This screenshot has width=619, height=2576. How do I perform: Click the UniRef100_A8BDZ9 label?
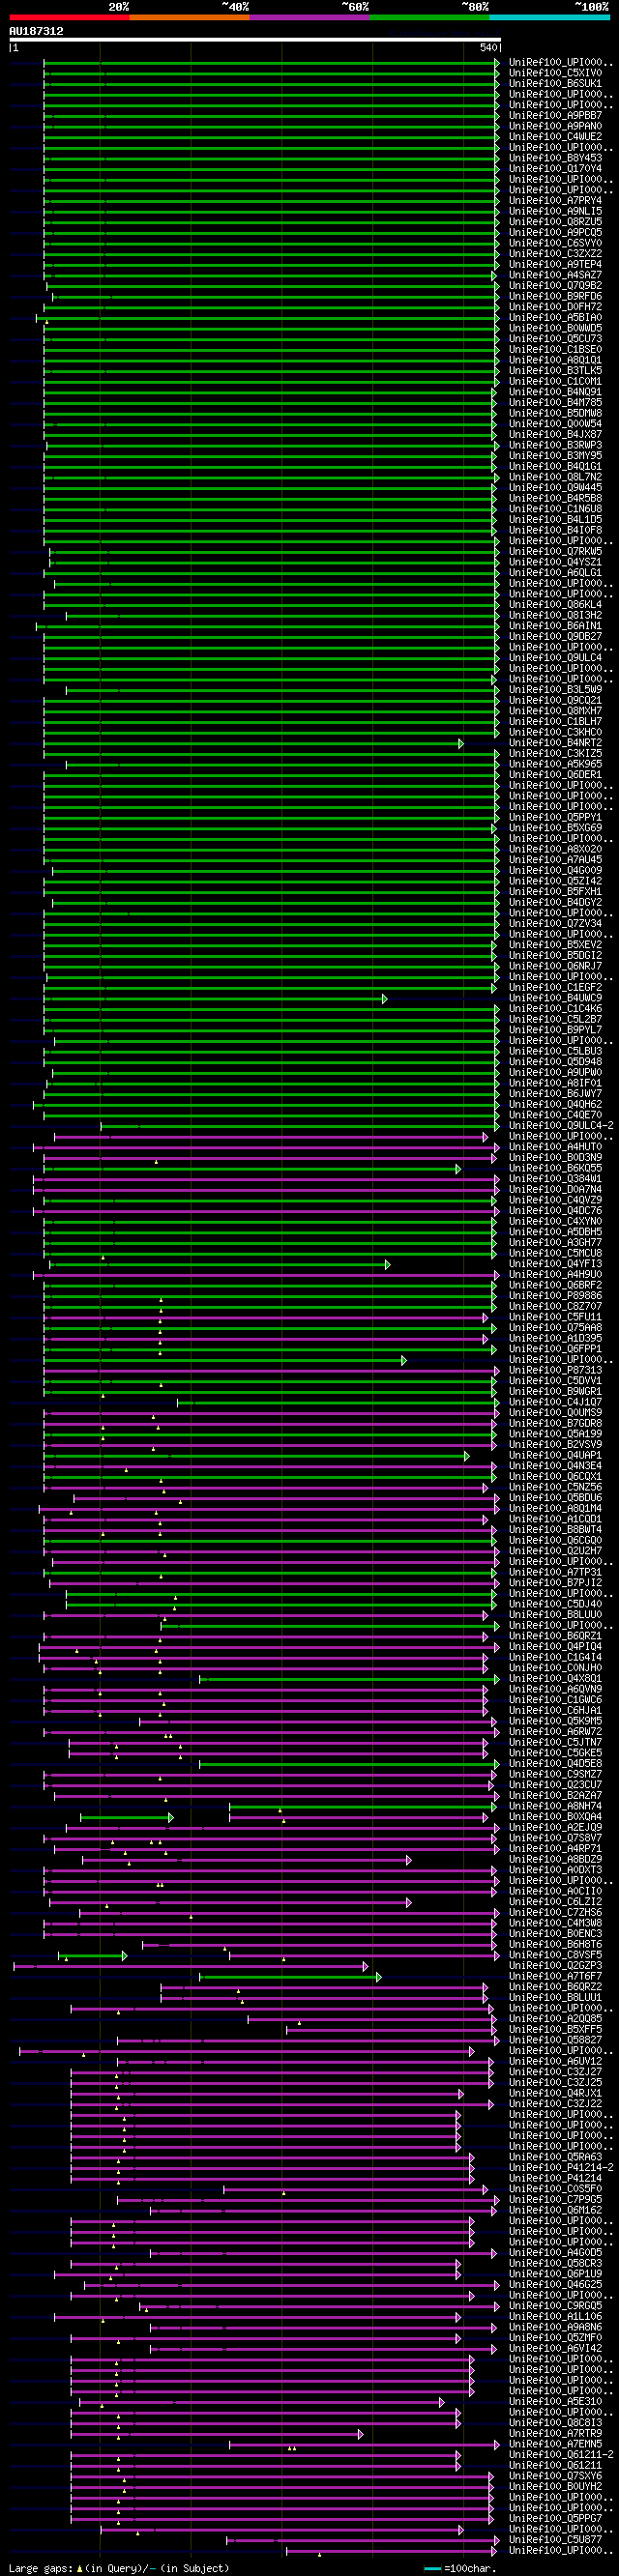point(555,1859)
